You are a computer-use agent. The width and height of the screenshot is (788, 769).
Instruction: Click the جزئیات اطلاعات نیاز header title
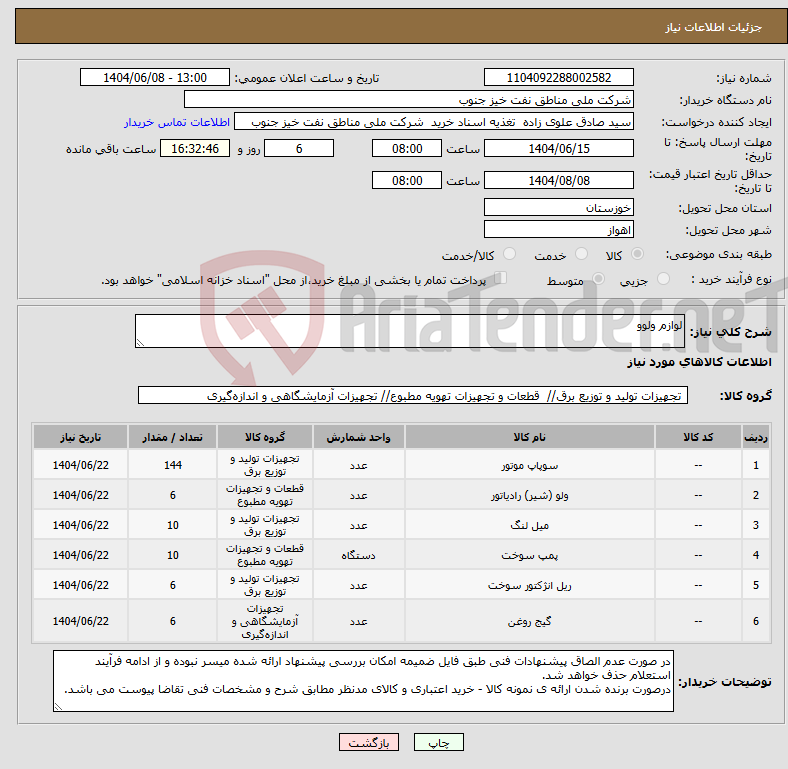tap(714, 27)
